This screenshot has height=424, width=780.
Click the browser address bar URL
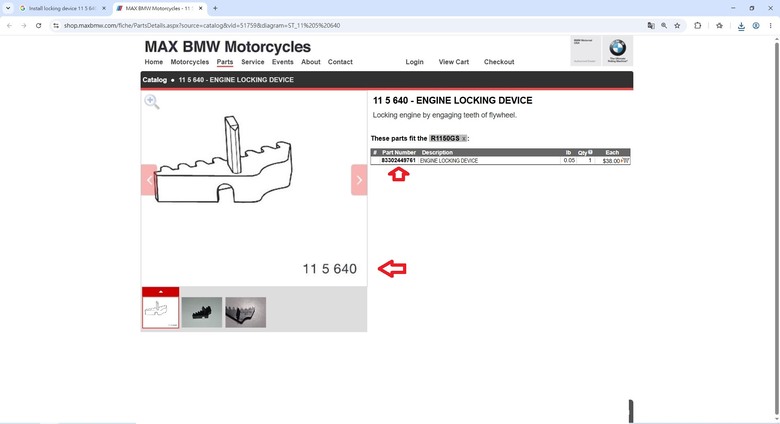coord(202,25)
